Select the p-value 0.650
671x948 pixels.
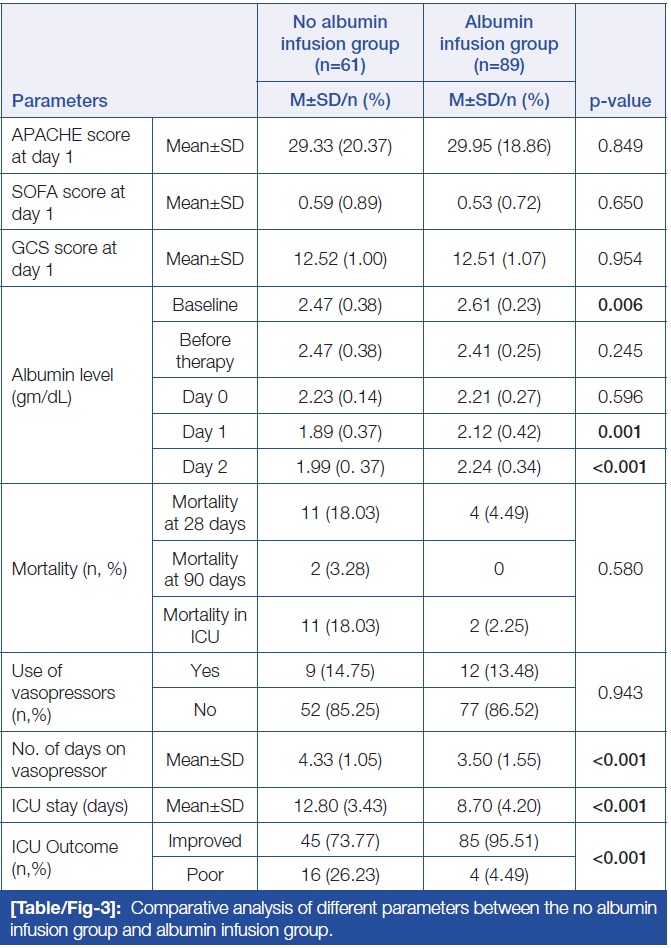tap(621, 204)
